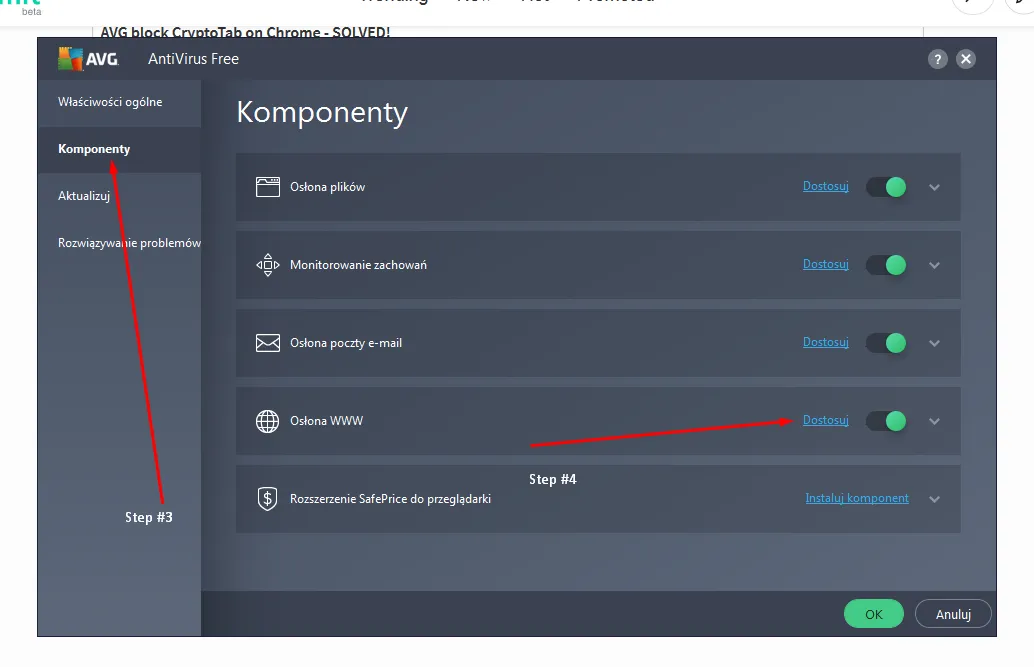The height and width of the screenshot is (667, 1034).
Task: Expand the Osłona WWW chevron
Action: (x=934, y=421)
